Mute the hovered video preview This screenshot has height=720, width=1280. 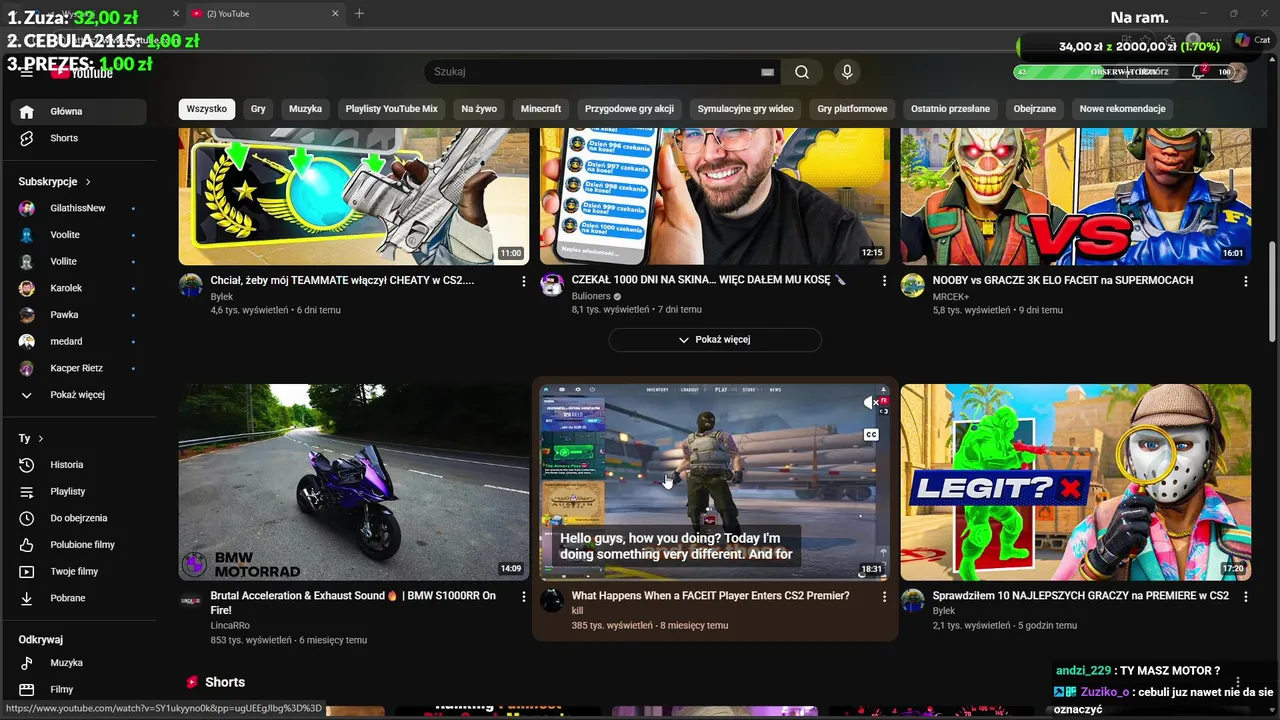[871, 402]
